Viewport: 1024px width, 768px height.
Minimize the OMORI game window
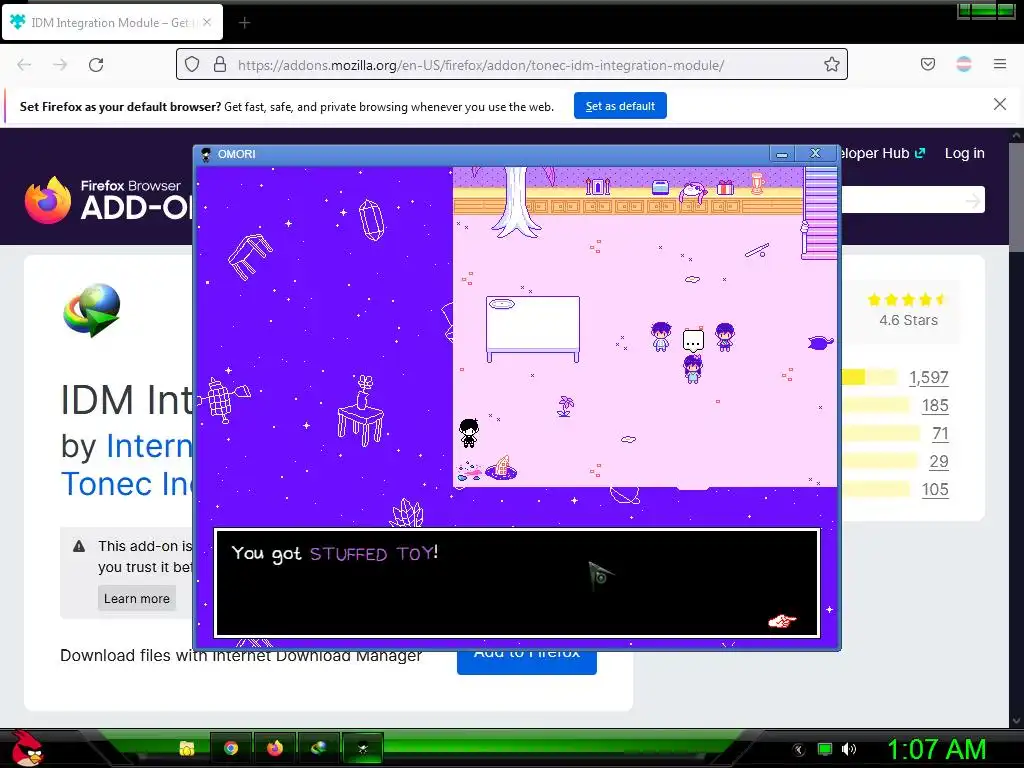tap(782, 153)
